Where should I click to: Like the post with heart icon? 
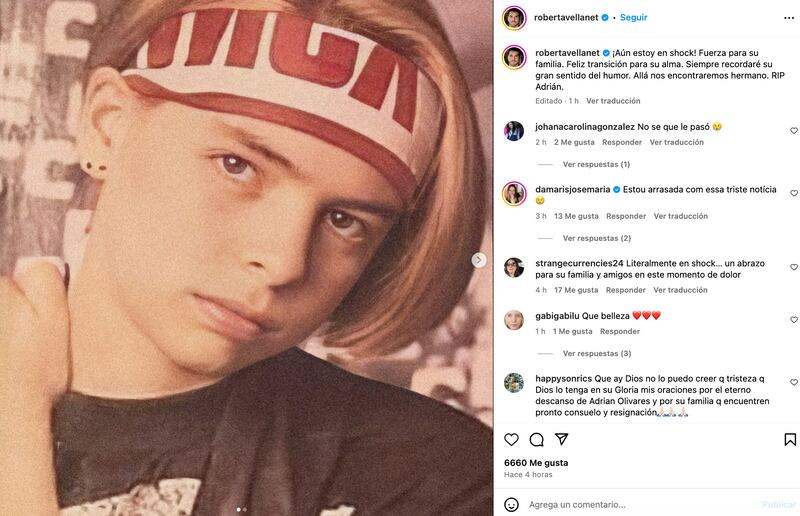[511, 439]
